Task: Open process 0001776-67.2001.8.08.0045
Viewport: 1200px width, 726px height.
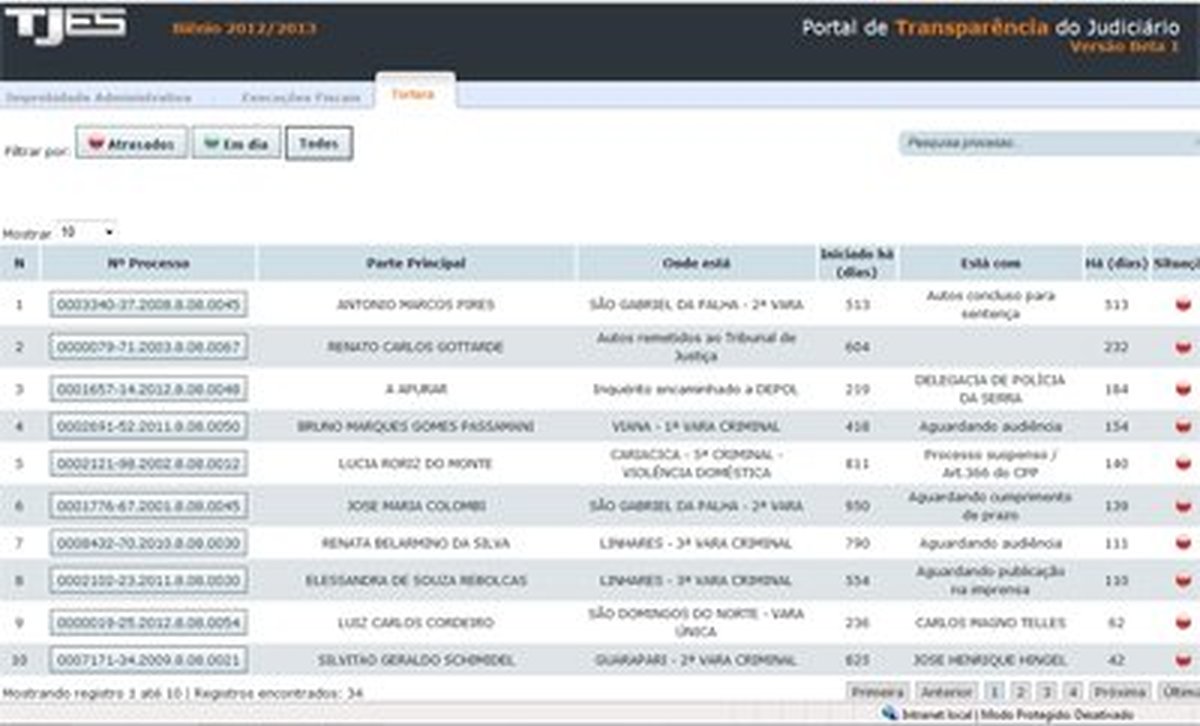Action: pos(148,506)
